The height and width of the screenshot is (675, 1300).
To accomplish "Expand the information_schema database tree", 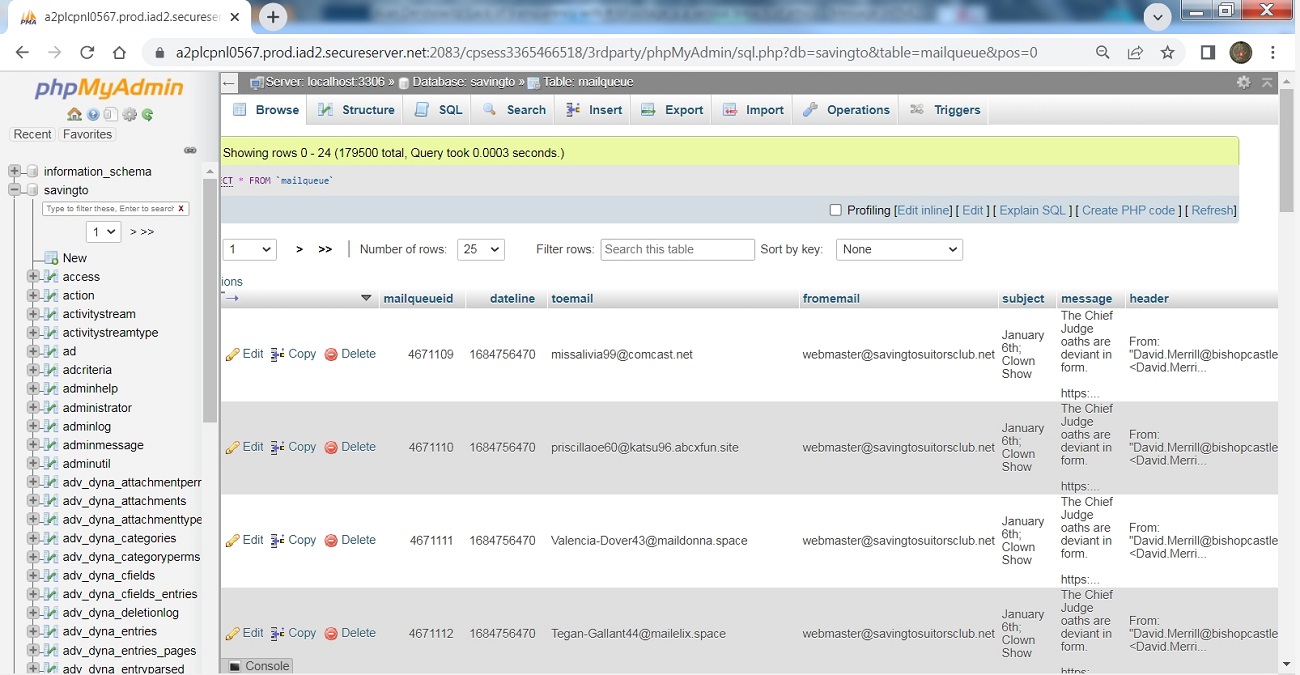I will [x=15, y=171].
